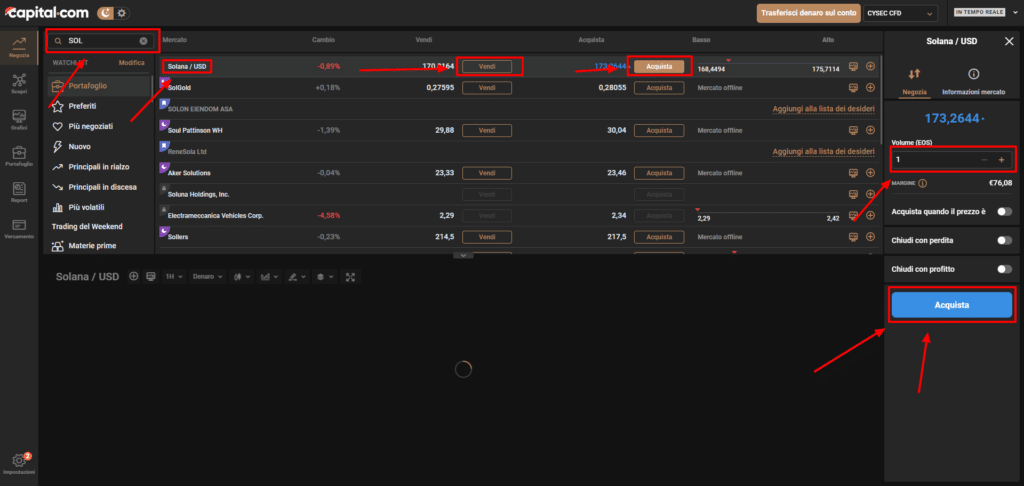Click Acquista for Aker Solutions
The width and height of the screenshot is (1024, 486).
(x=659, y=173)
